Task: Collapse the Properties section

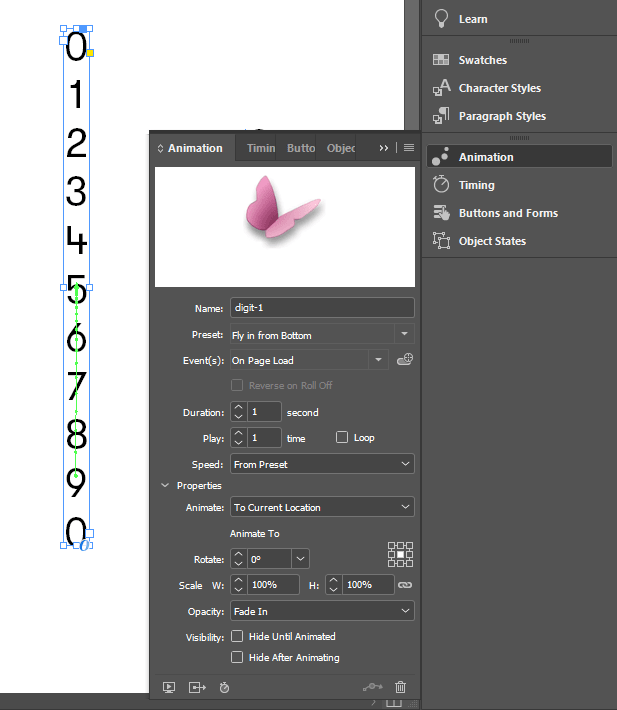Action: pyautogui.click(x=165, y=486)
